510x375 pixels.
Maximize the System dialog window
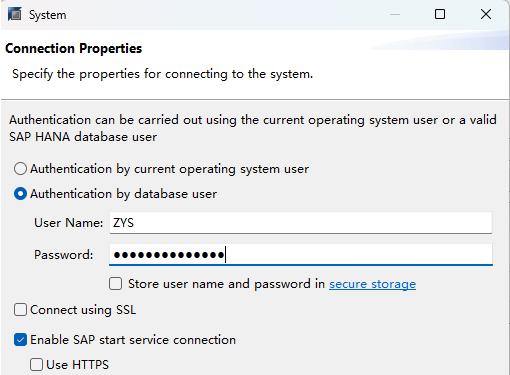(440, 14)
